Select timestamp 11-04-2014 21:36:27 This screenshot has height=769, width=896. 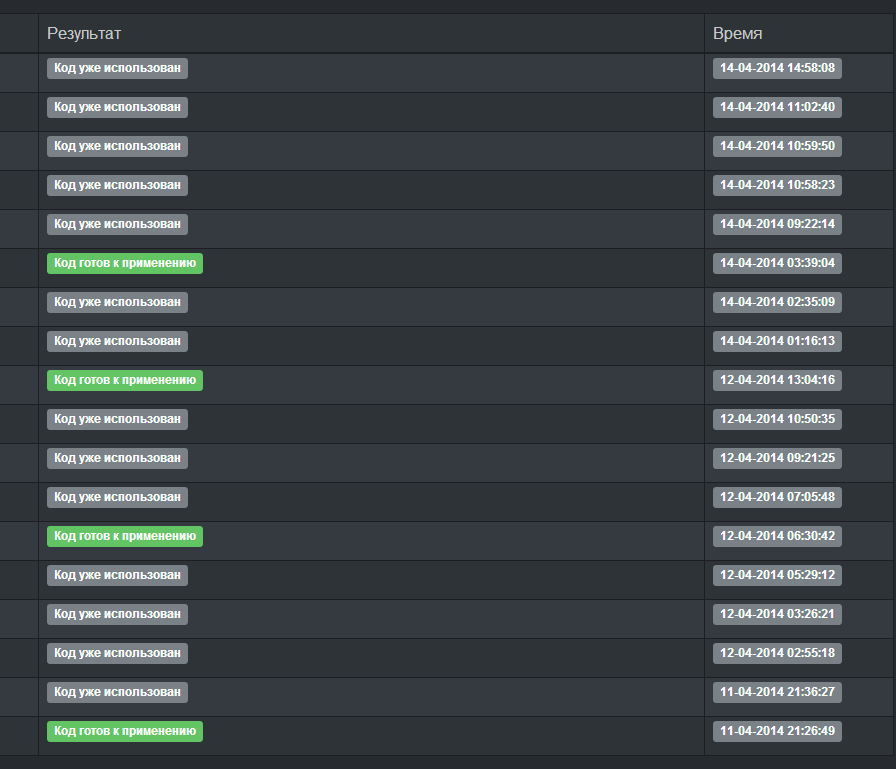coord(777,692)
